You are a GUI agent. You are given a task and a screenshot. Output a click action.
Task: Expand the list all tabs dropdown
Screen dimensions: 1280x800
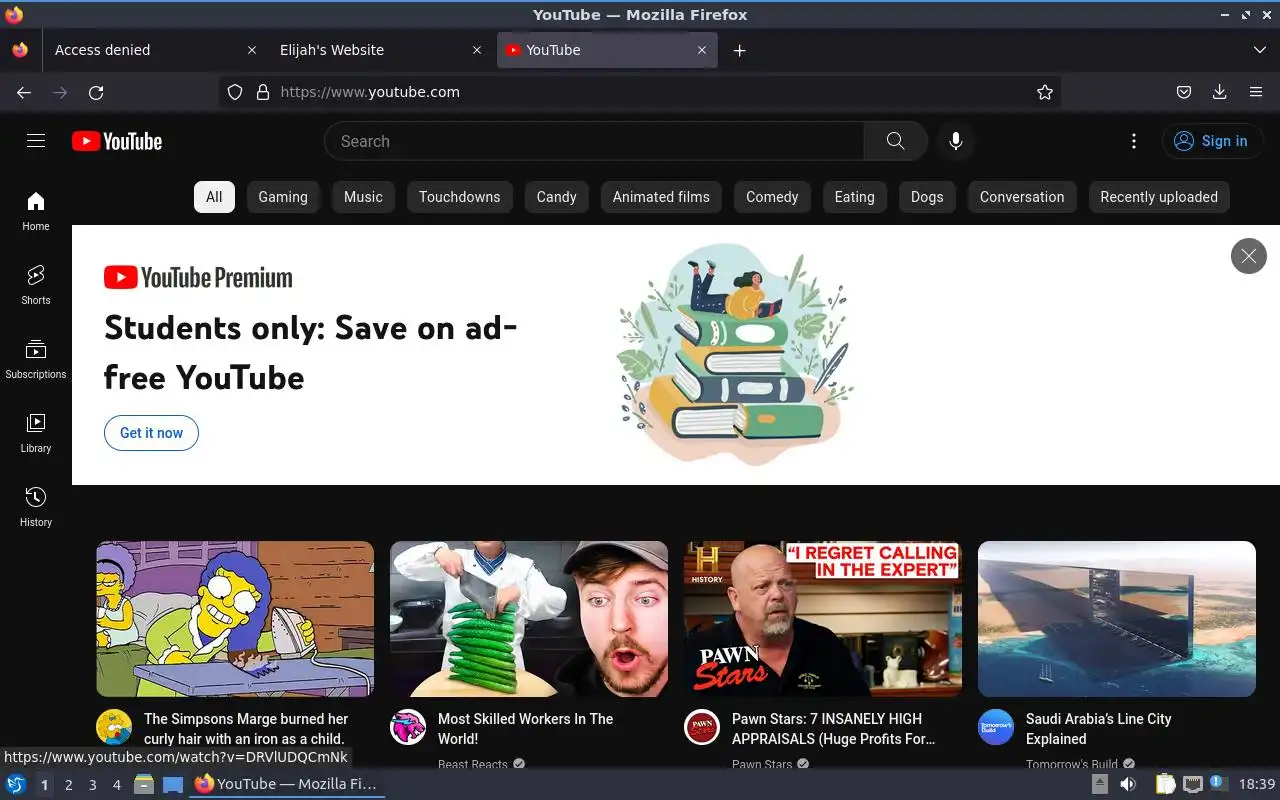(1260, 50)
